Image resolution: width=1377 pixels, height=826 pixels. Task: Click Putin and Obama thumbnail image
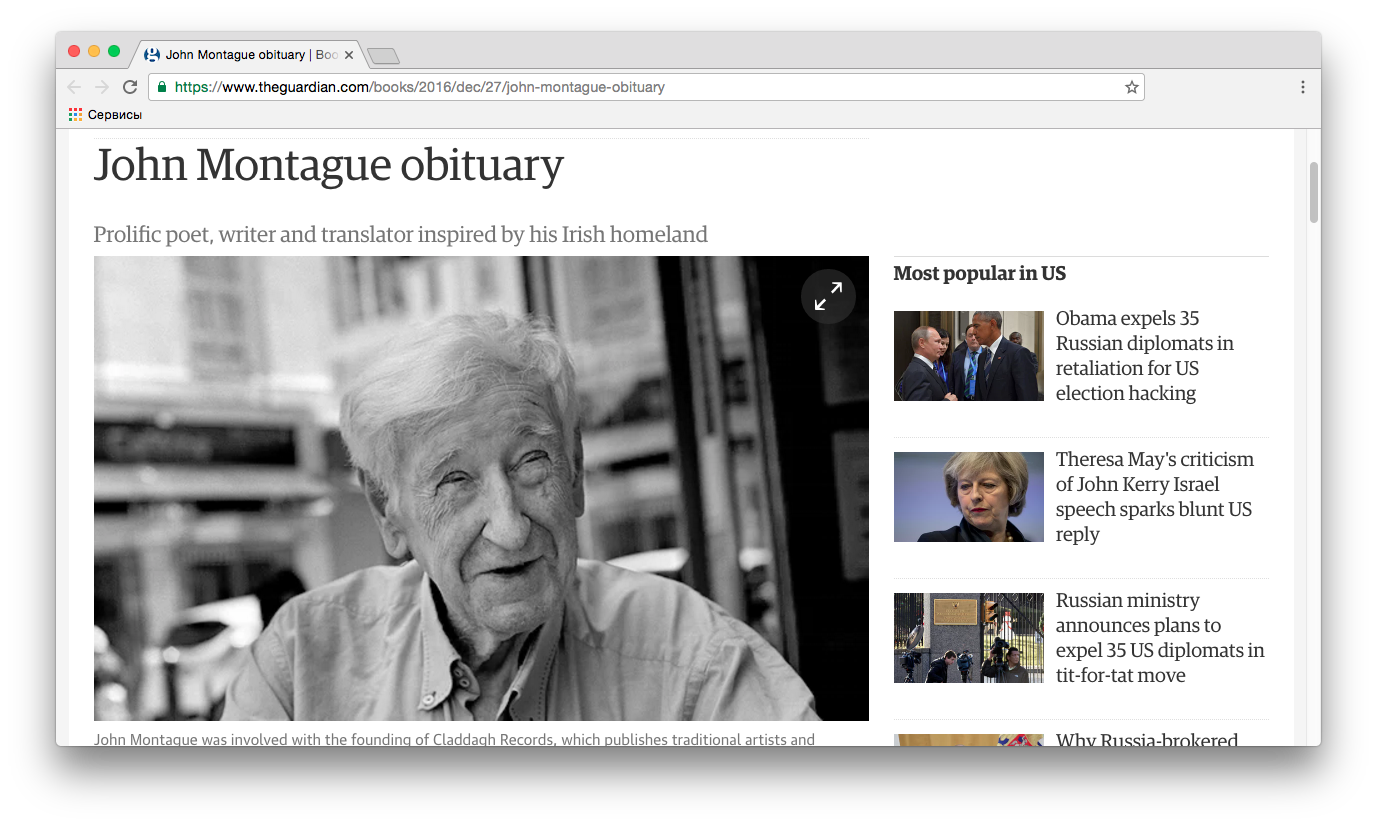tap(968, 356)
